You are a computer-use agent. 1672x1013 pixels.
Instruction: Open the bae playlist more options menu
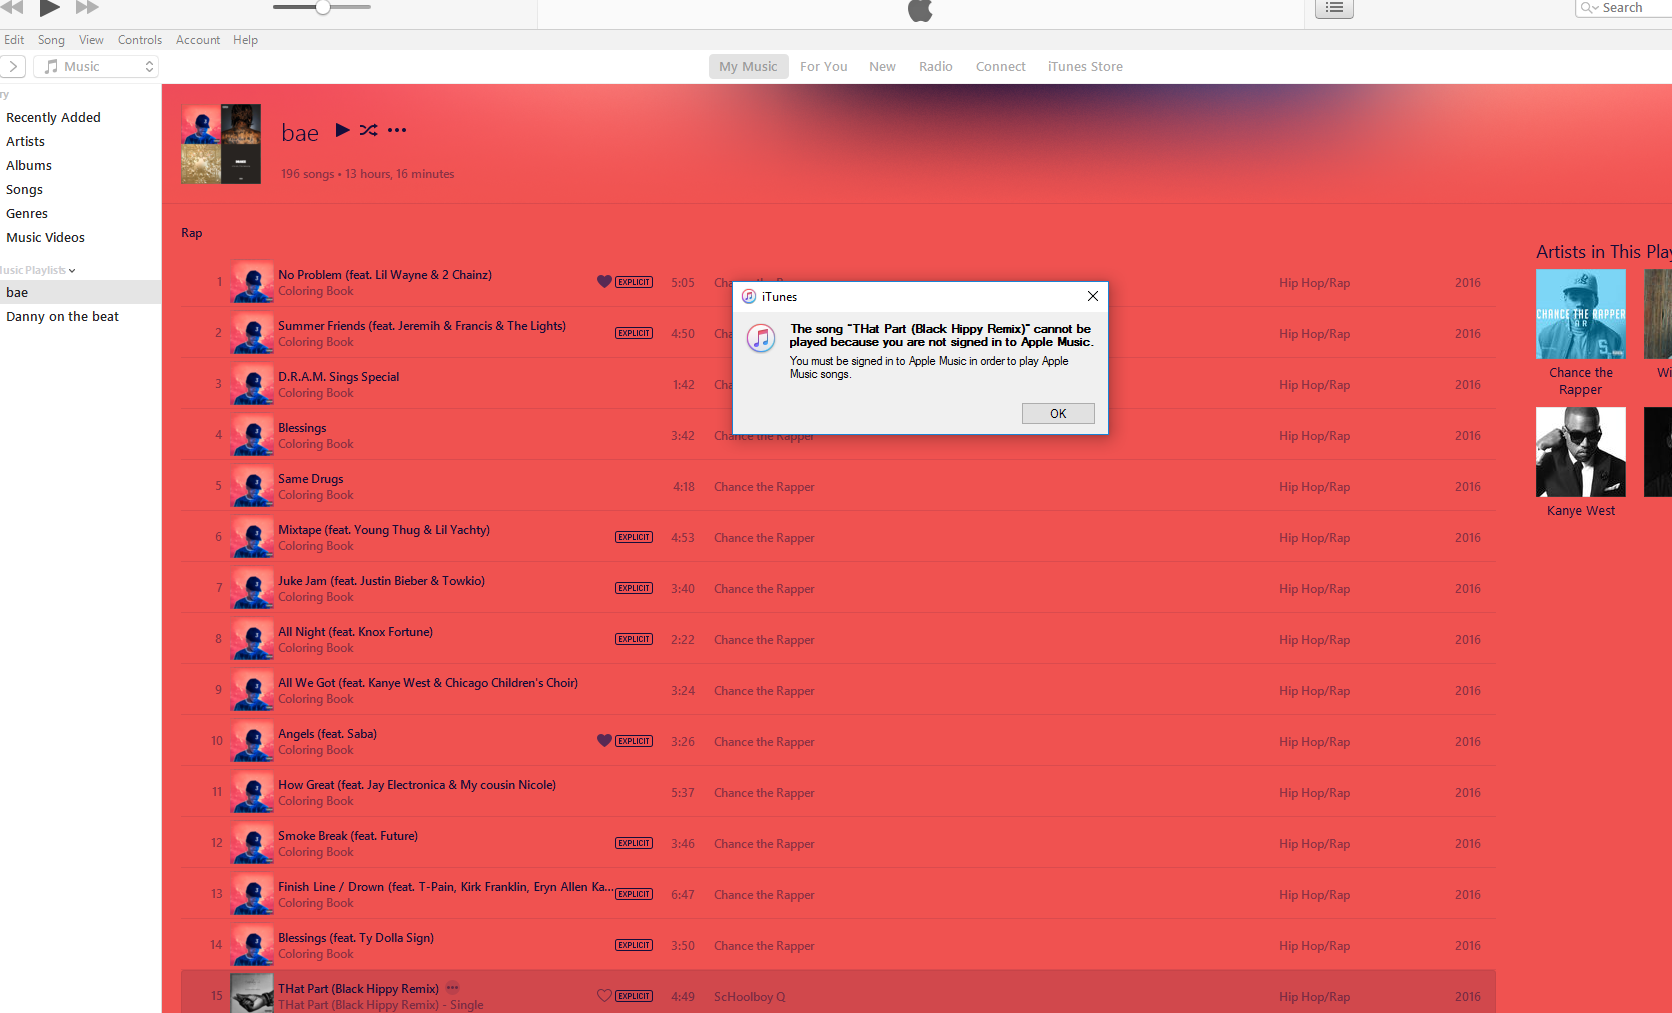pyautogui.click(x=397, y=130)
